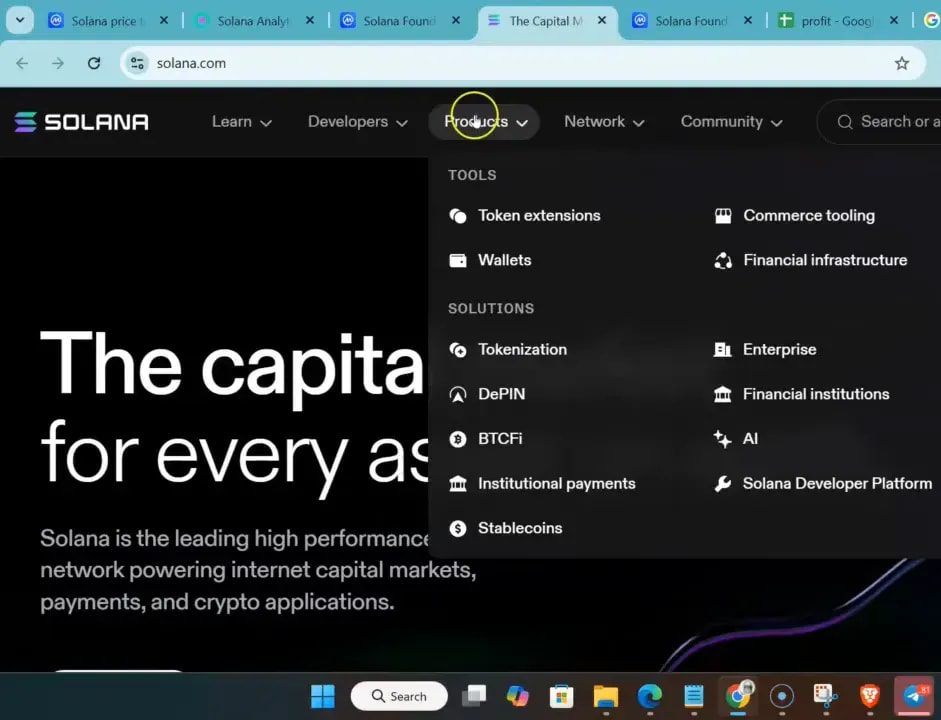The width and height of the screenshot is (941, 720).
Task: Click the Commerce tooling storefront icon
Action: click(723, 216)
